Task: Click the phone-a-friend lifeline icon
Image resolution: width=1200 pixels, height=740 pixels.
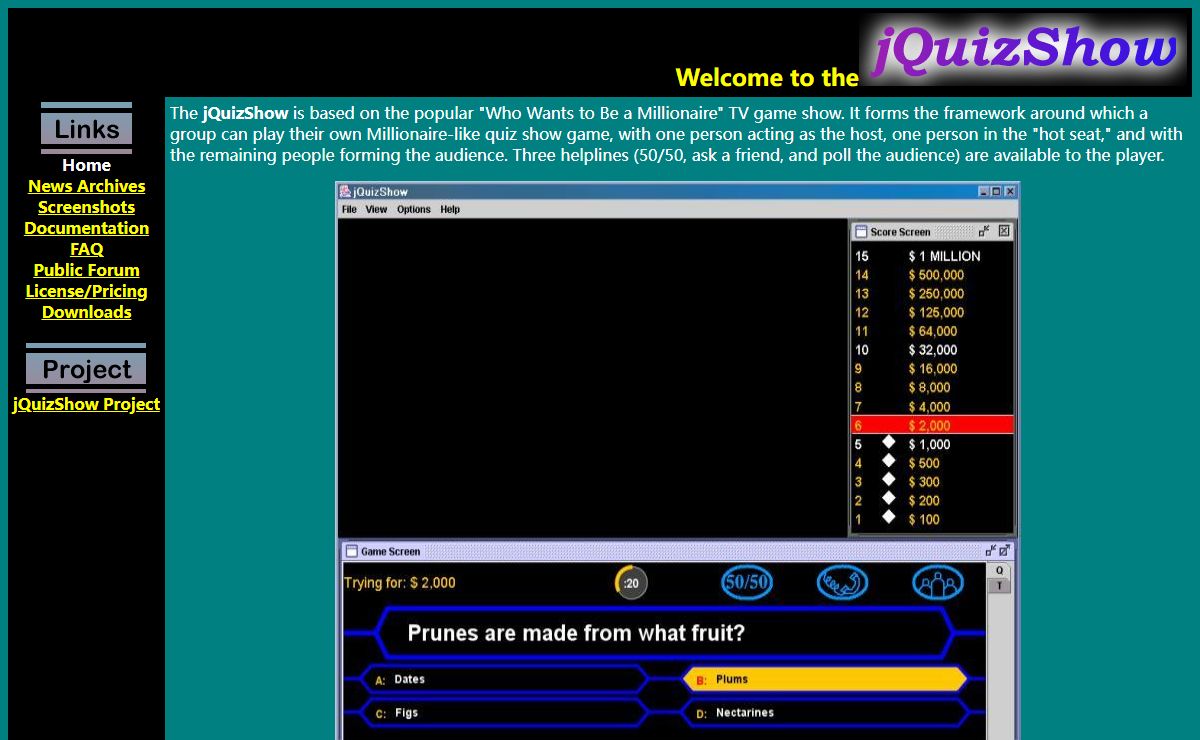Action: (x=842, y=582)
